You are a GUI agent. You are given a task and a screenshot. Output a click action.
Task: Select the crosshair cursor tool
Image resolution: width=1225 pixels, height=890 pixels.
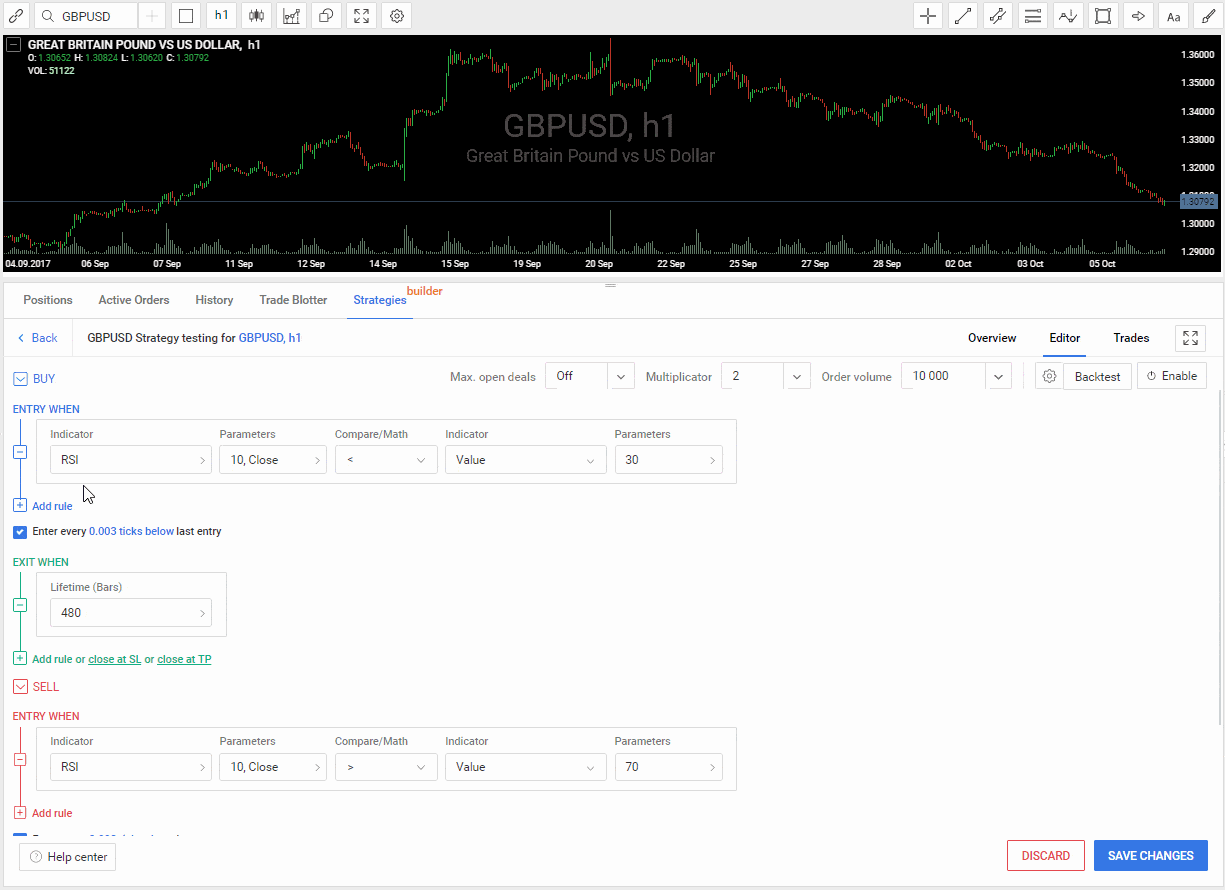(928, 16)
